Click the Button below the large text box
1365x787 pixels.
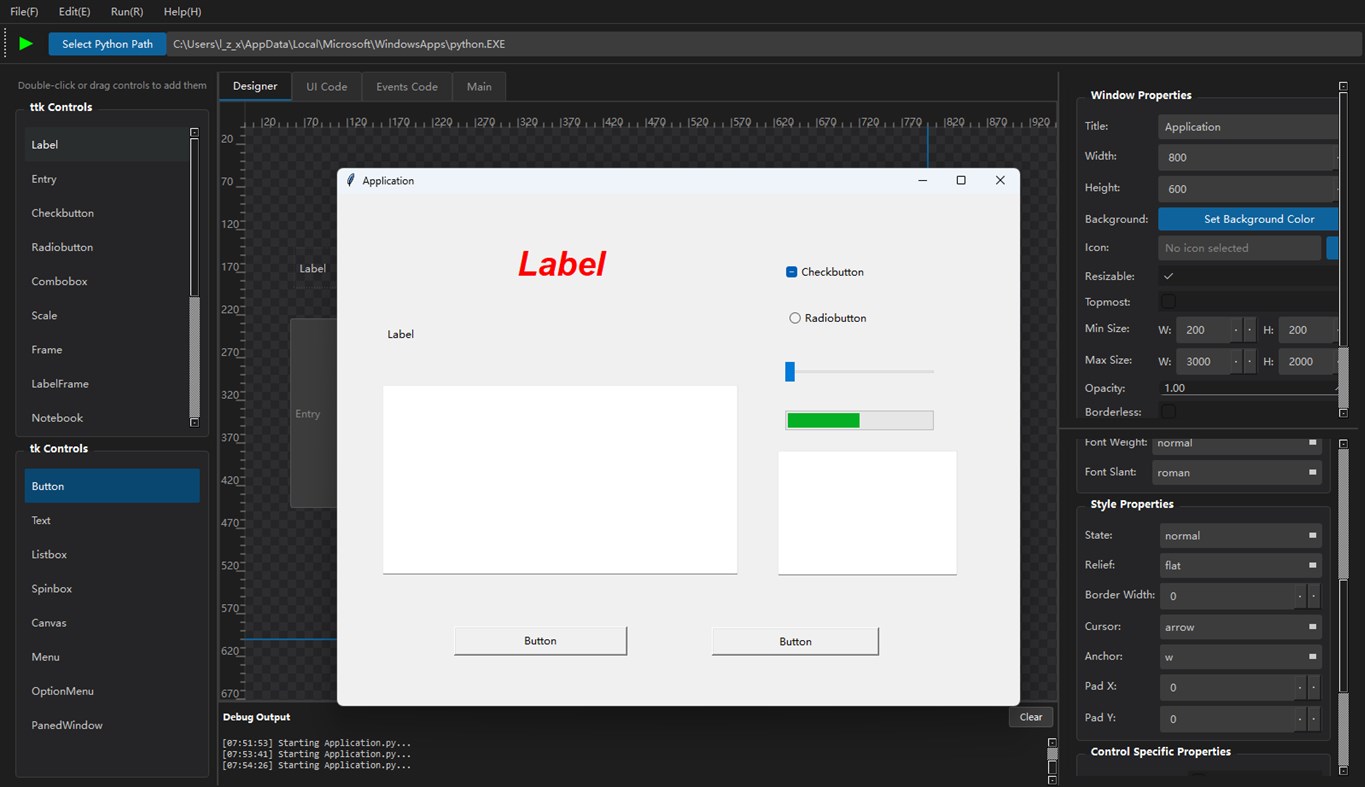540,641
